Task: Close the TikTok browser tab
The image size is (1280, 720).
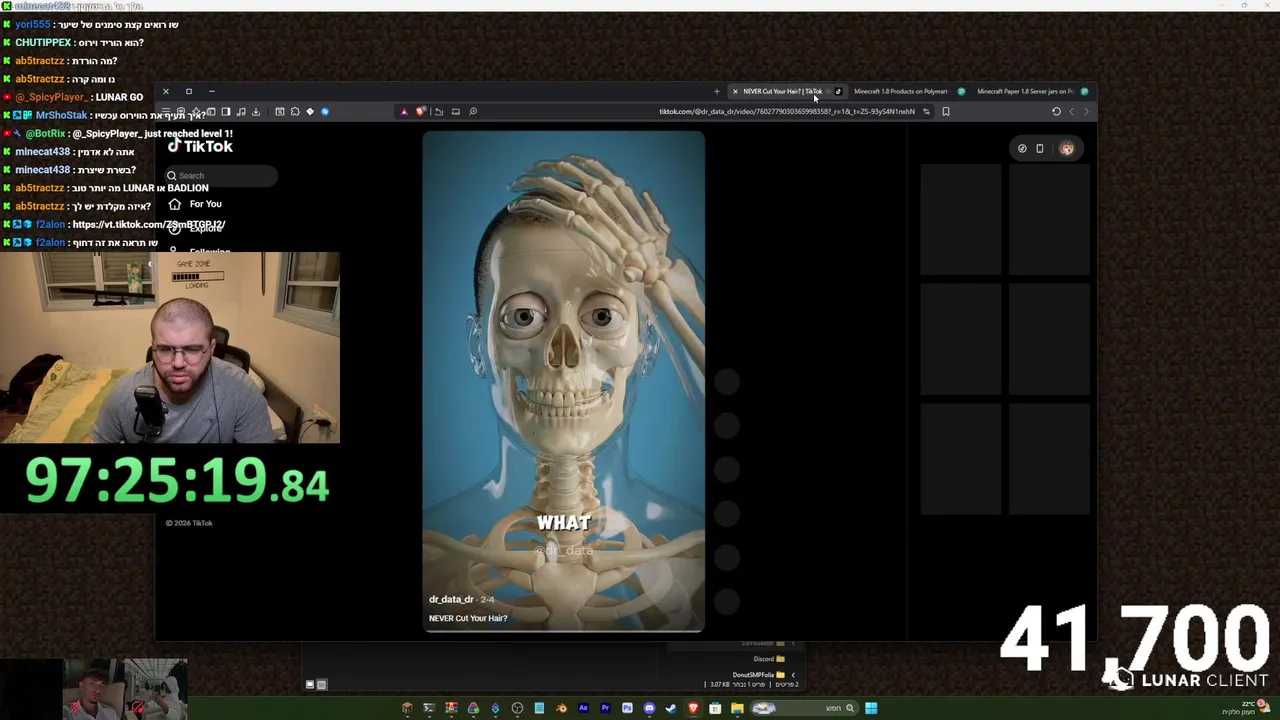Action: point(735,91)
